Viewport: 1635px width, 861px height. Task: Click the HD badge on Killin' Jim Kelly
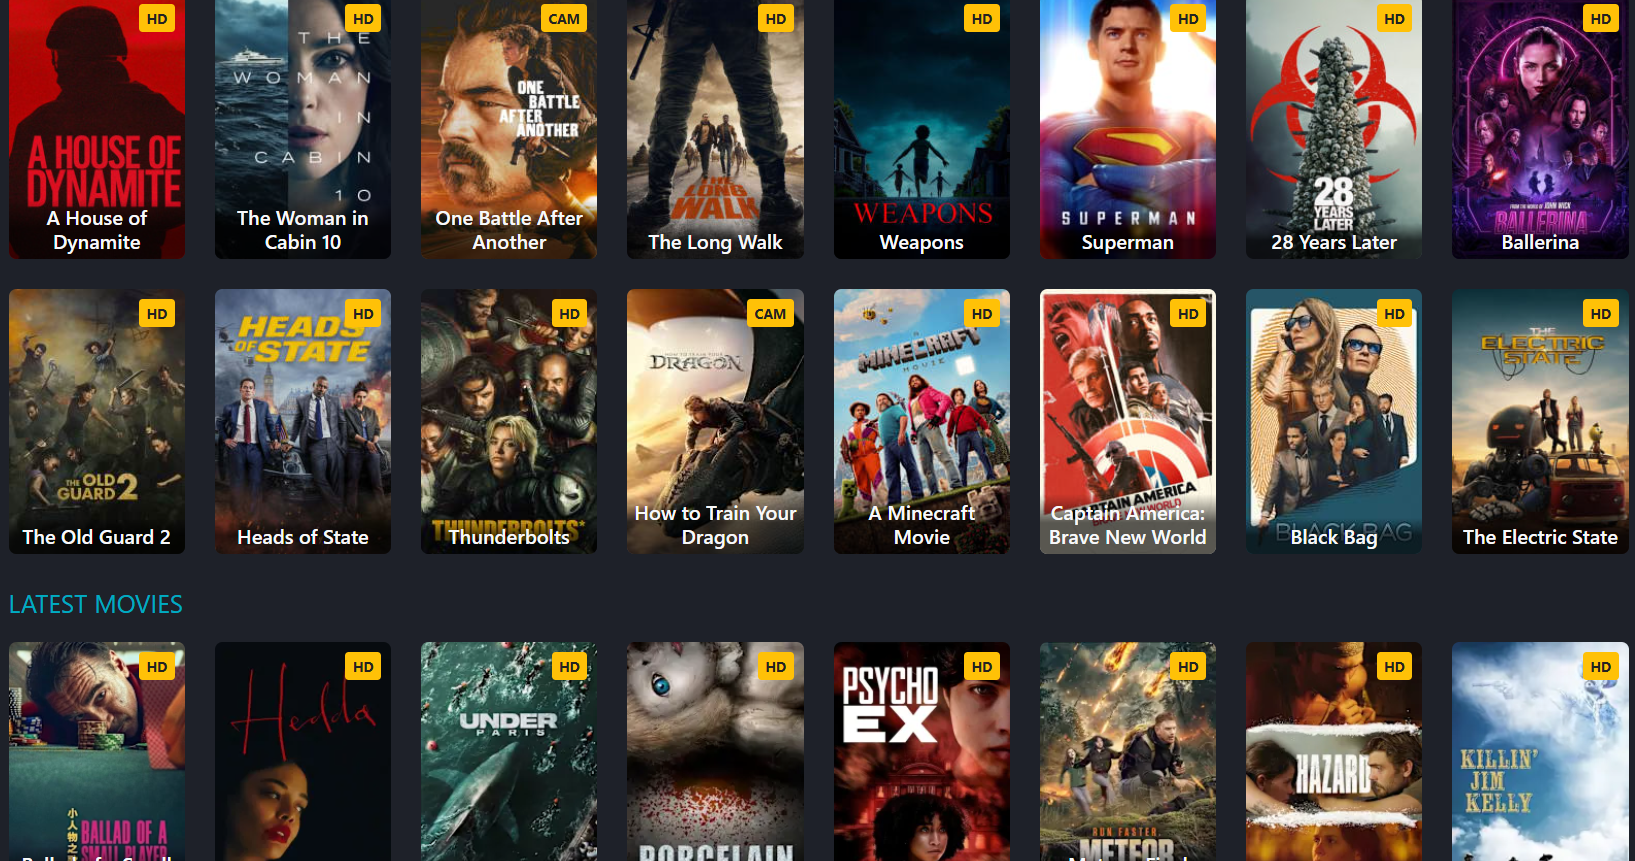[1600, 667]
